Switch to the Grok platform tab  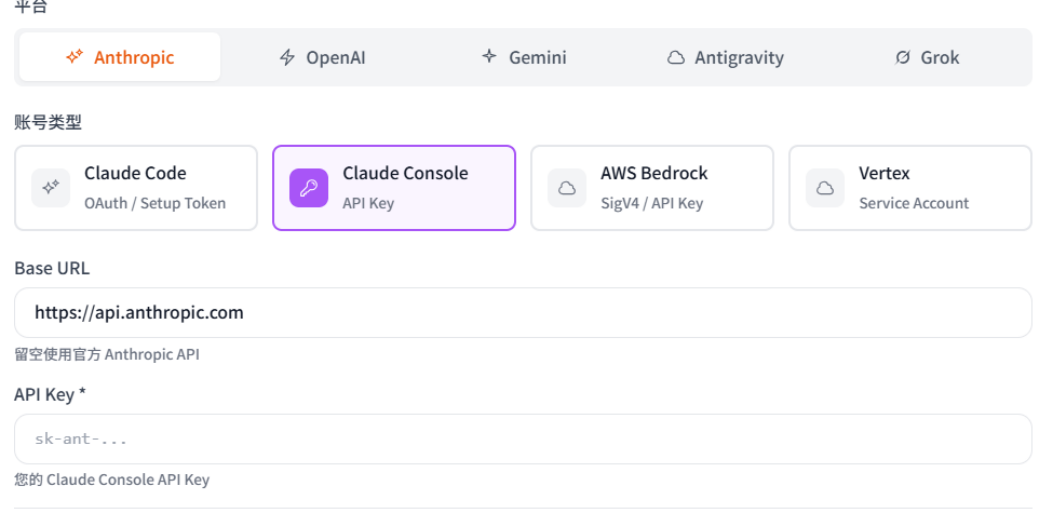(927, 57)
